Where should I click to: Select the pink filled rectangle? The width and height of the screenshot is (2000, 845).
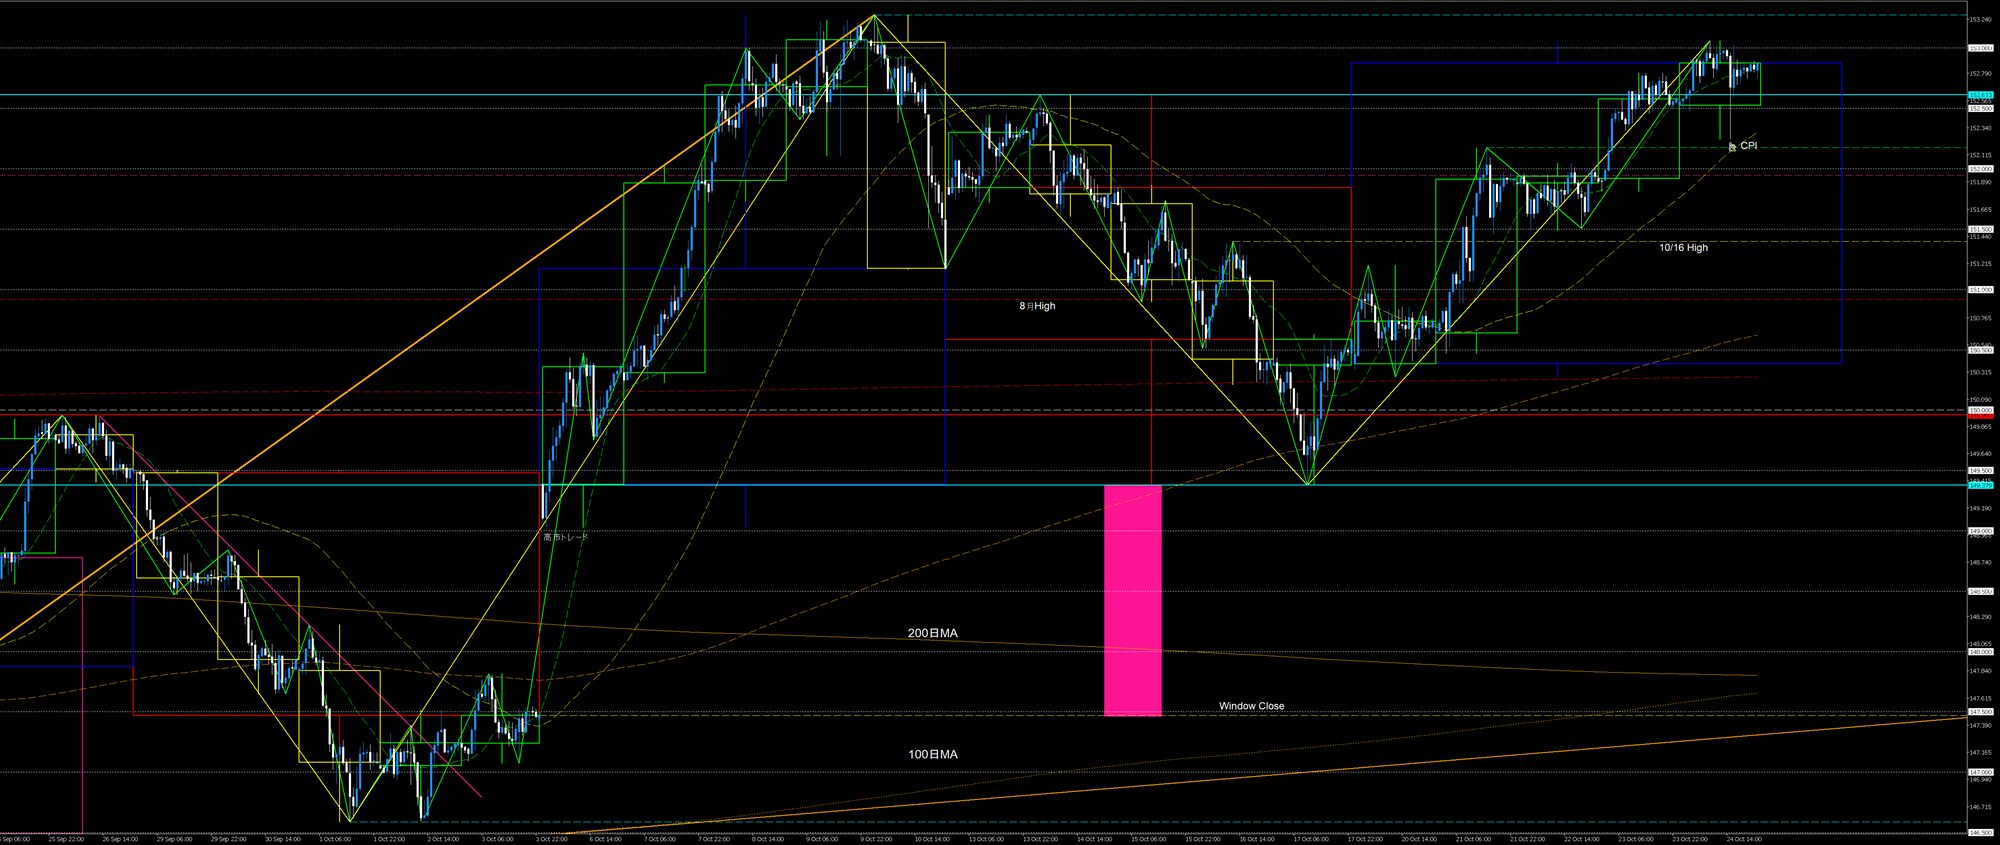pos(1132,600)
